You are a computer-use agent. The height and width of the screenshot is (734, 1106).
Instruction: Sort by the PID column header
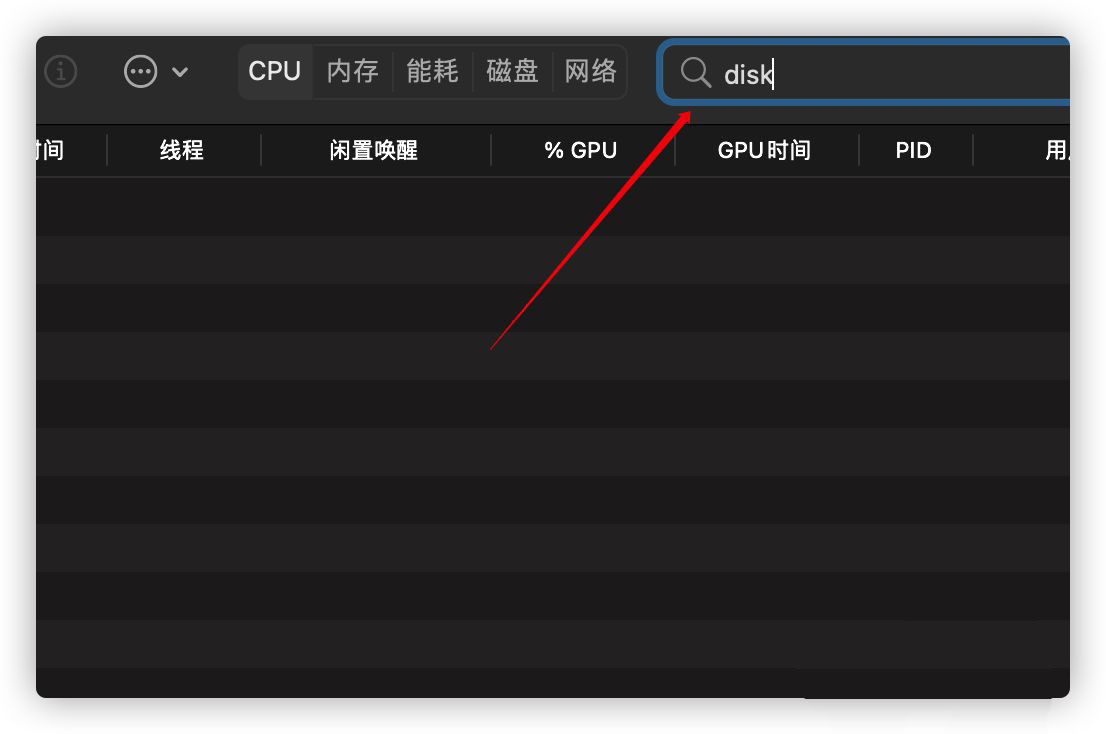(x=913, y=150)
